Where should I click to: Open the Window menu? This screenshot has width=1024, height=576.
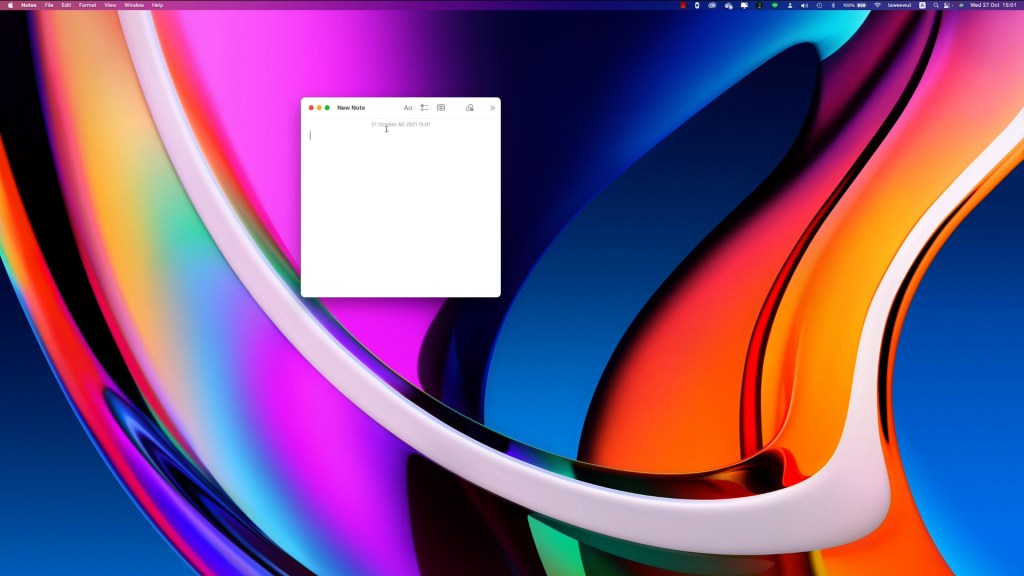(x=134, y=5)
